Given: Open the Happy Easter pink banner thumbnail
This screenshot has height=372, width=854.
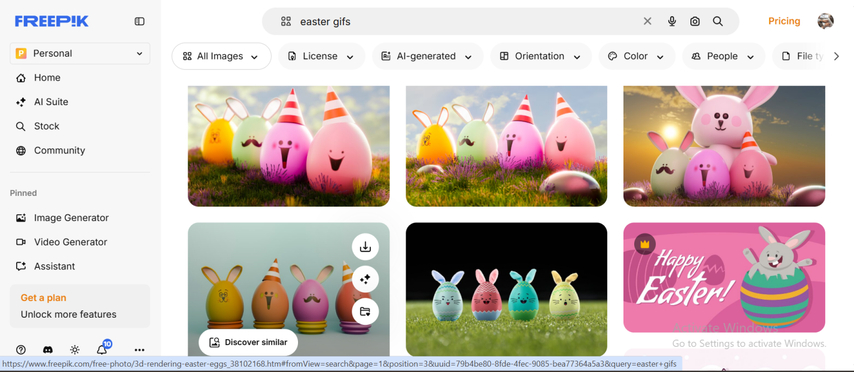Looking at the screenshot, I should pyautogui.click(x=724, y=277).
